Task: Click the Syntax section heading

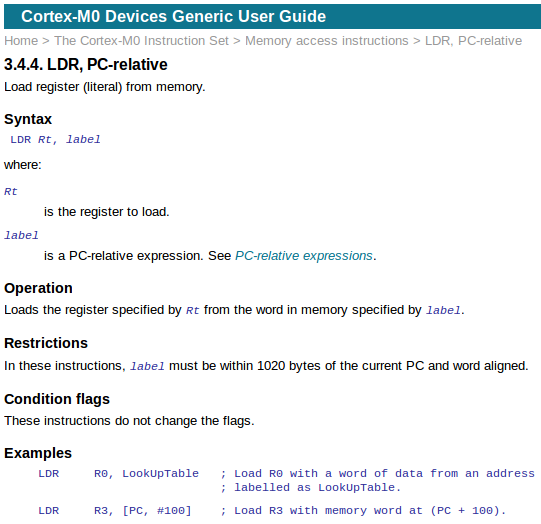Action: click(x=28, y=119)
